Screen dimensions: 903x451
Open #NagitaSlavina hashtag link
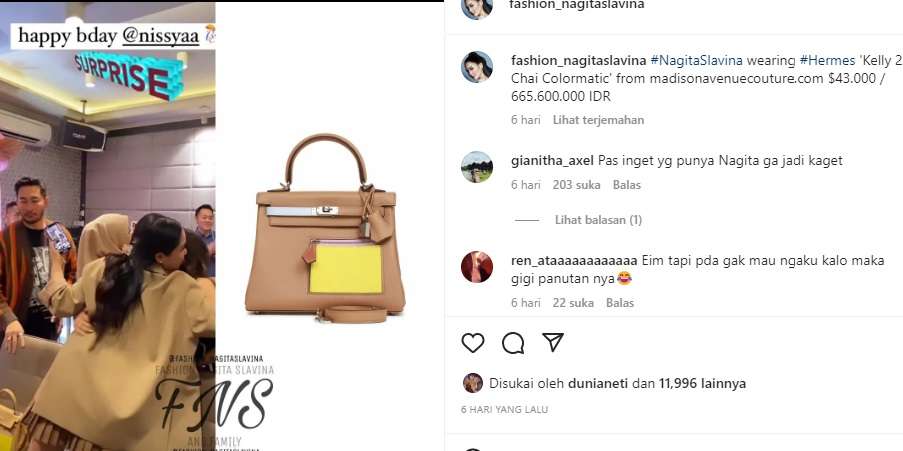[698, 60]
